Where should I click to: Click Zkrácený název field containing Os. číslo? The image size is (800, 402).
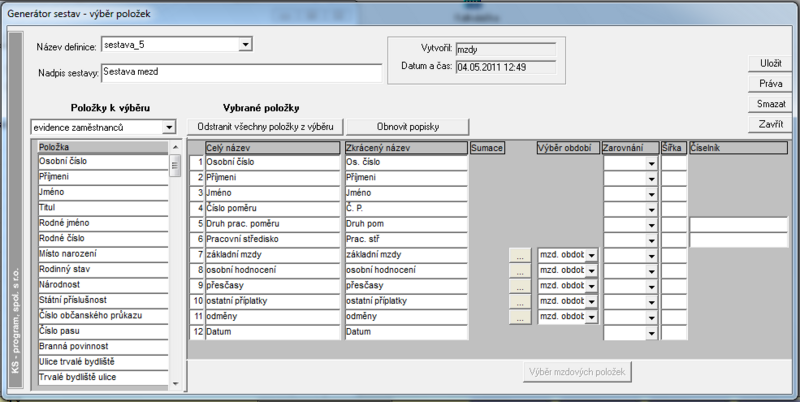[x=406, y=163]
